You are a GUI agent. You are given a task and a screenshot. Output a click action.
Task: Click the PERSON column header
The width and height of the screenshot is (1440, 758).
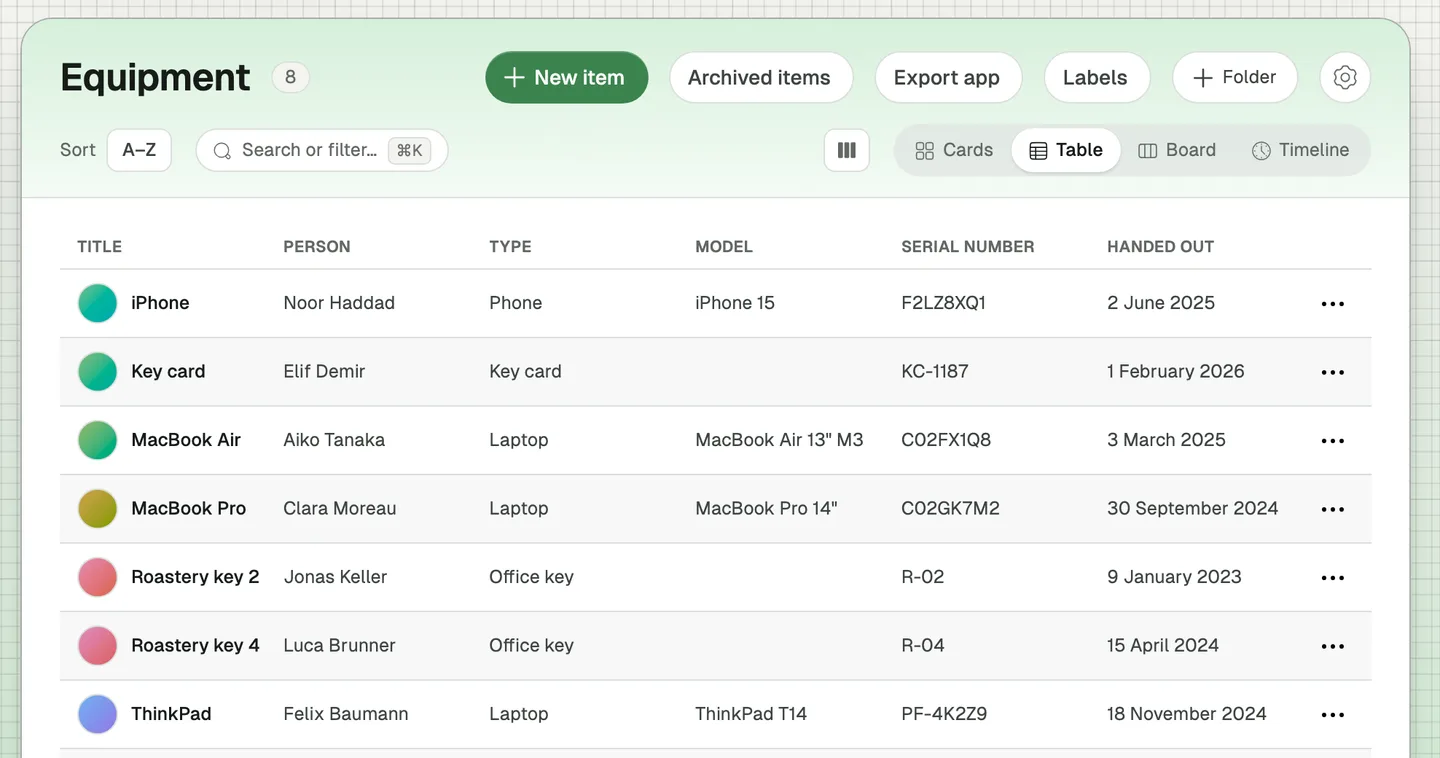click(317, 247)
